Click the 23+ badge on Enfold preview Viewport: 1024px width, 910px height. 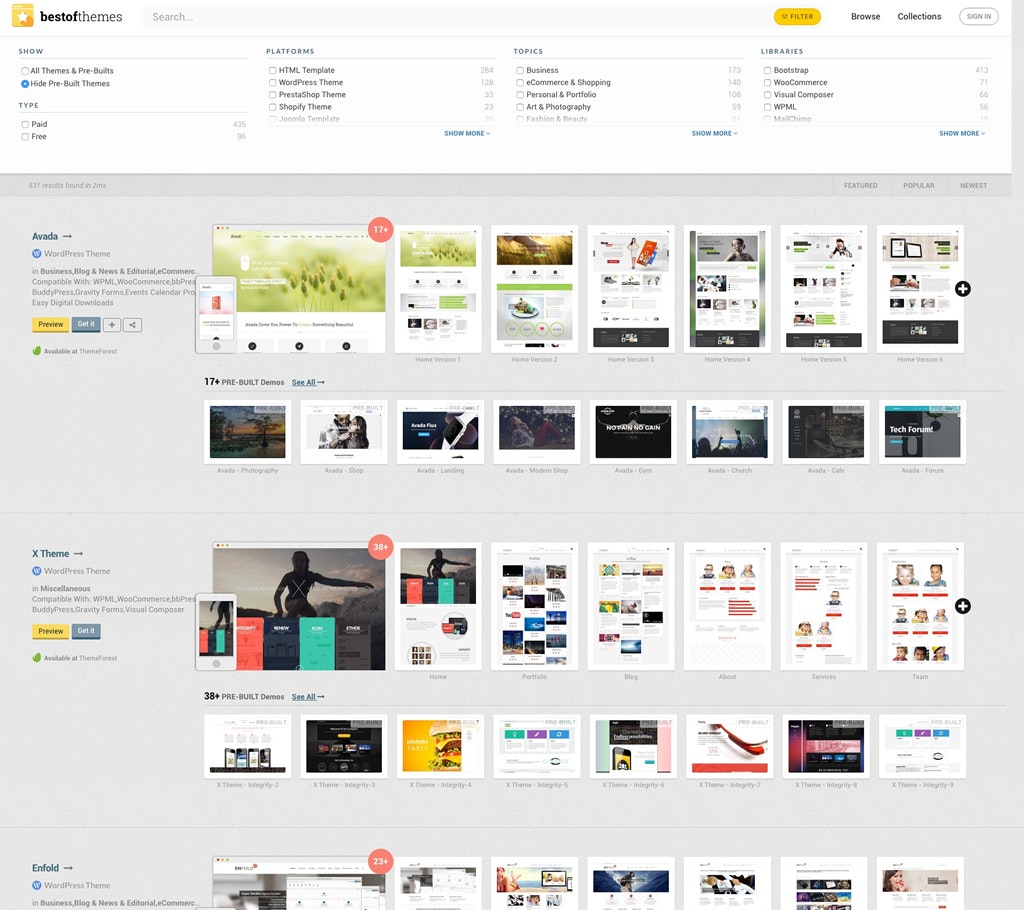(x=381, y=861)
